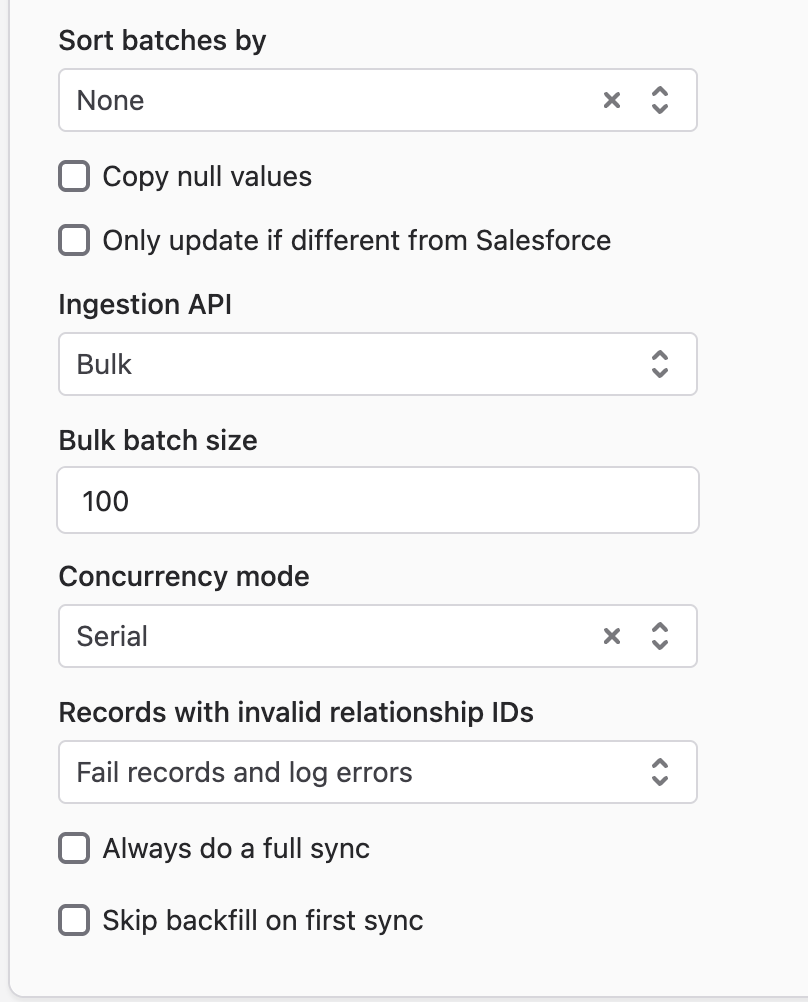This screenshot has height=1002, width=808.
Task: Click the up-down chevron in Sort batches by
Action: tap(660, 100)
